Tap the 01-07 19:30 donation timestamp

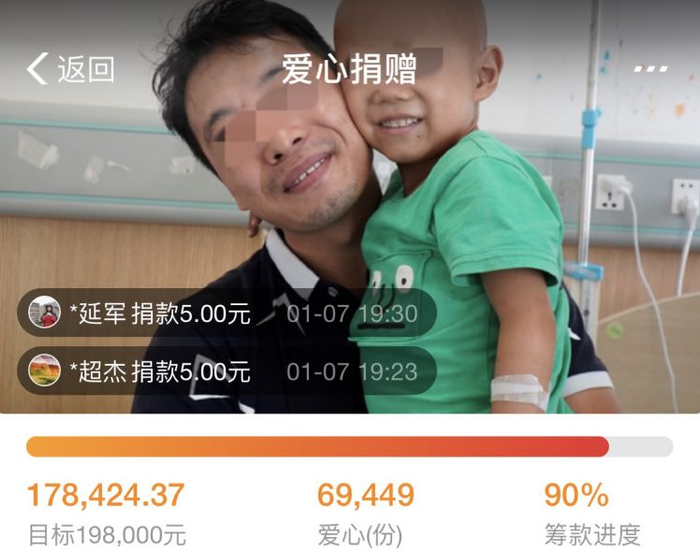352,314
